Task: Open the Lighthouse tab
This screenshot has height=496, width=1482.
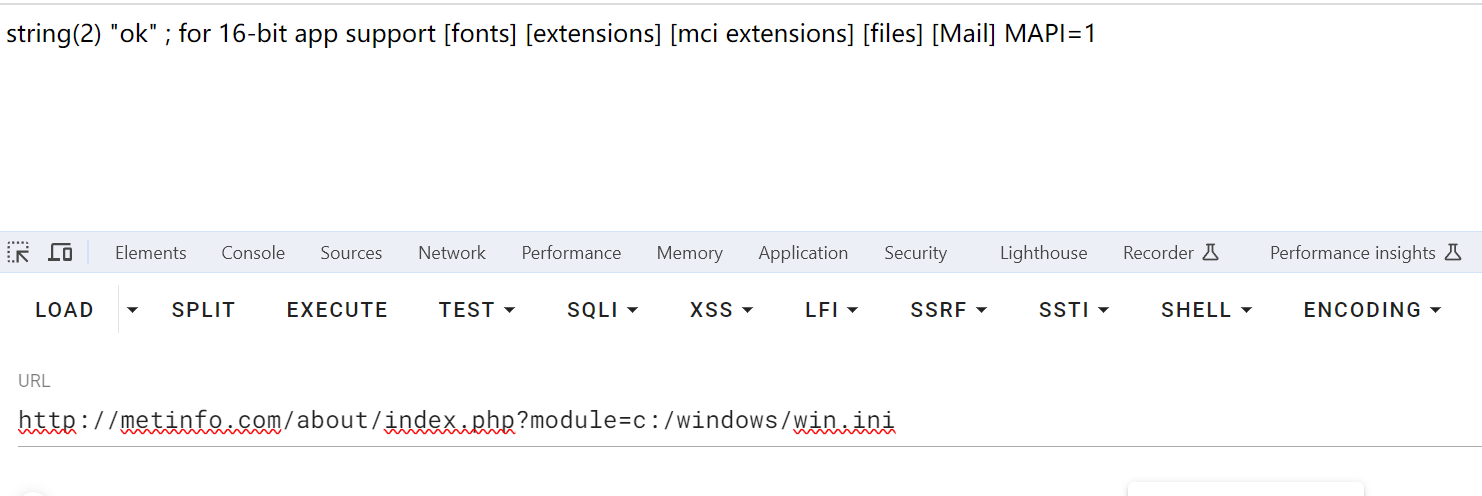Action: [x=1043, y=253]
